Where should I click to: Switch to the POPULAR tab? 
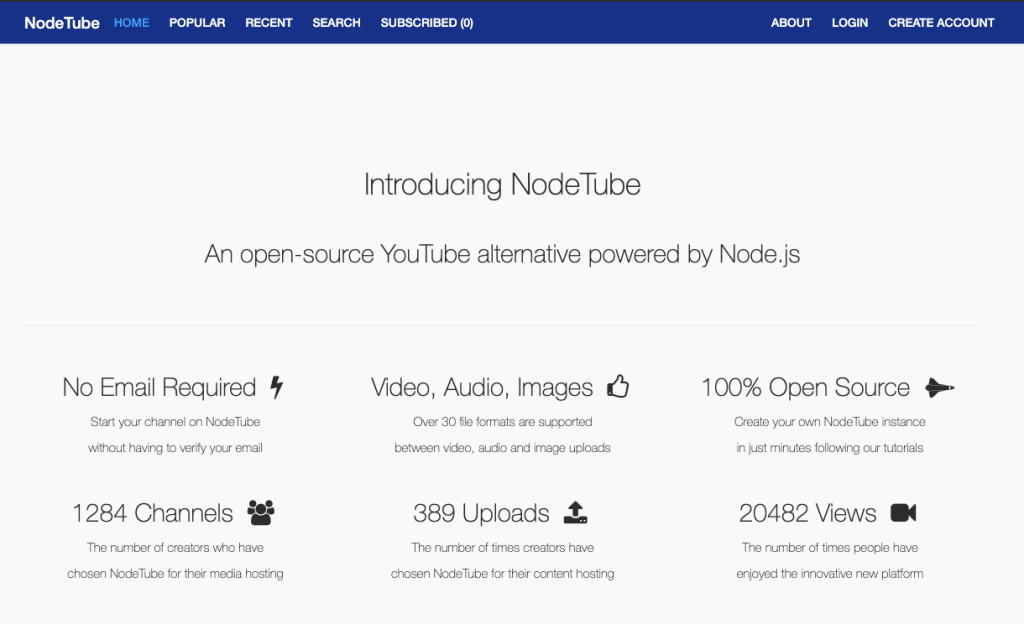(197, 22)
